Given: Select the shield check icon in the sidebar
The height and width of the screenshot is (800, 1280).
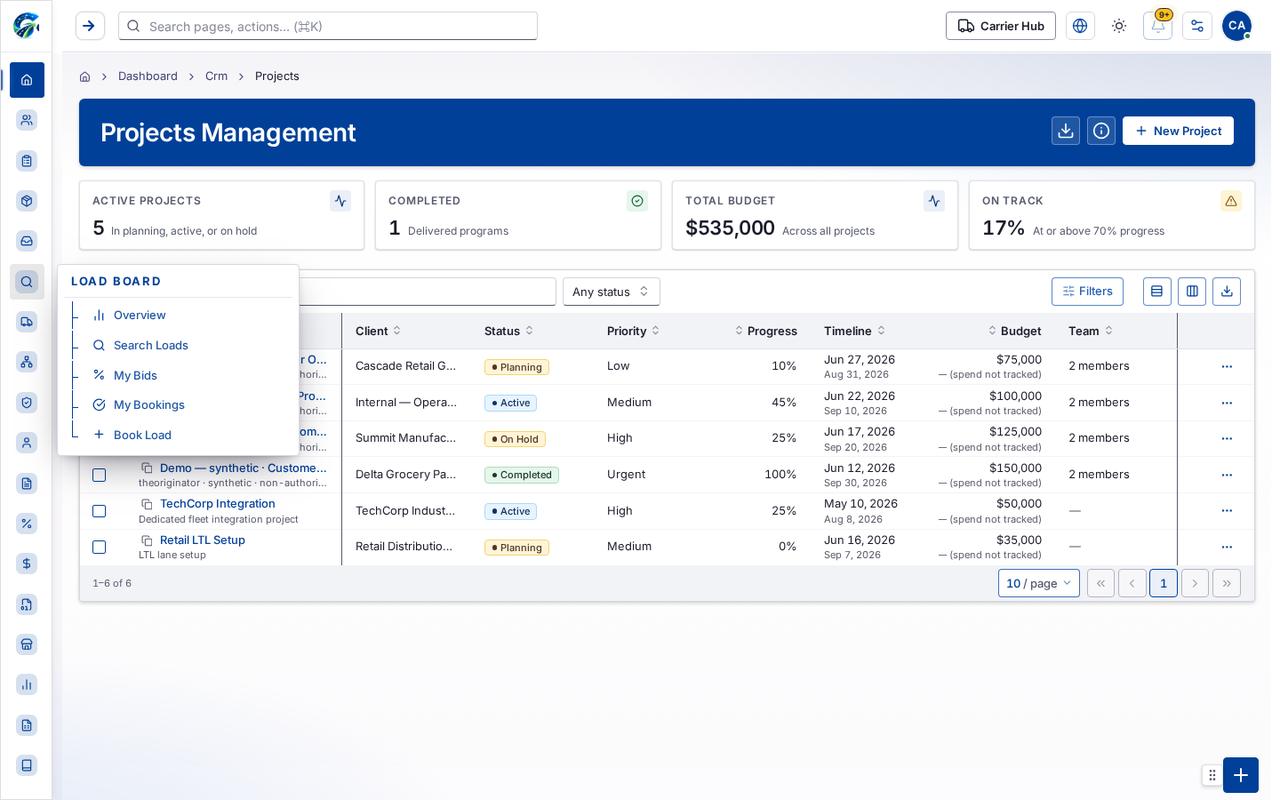Looking at the screenshot, I should coord(27,402).
